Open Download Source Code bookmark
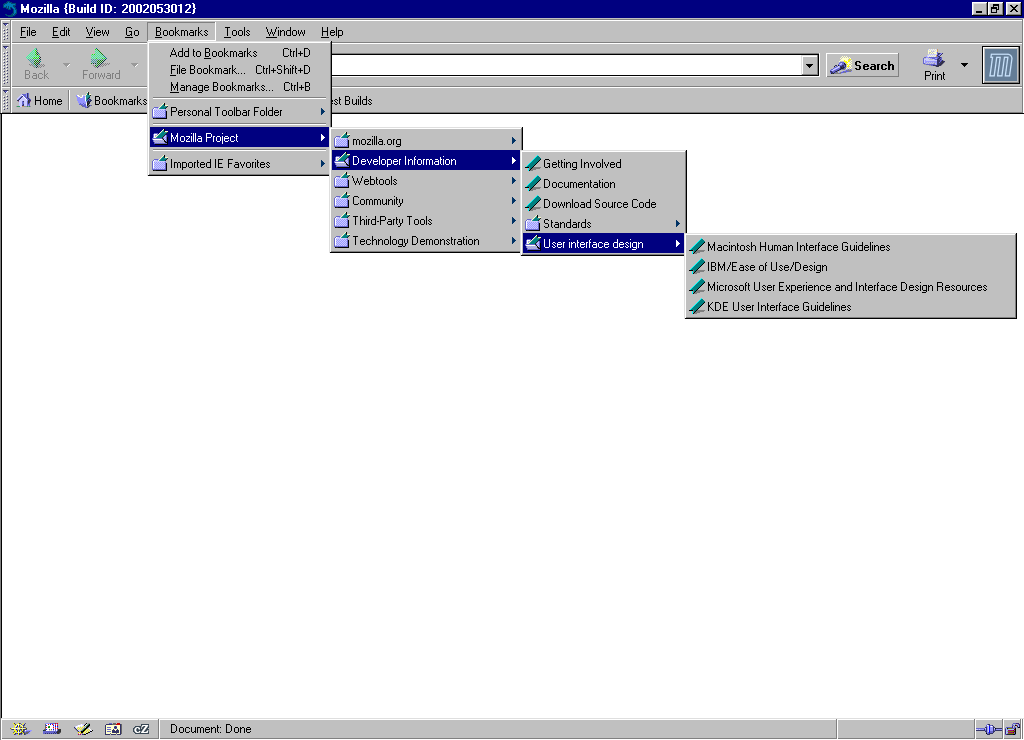This screenshot has width=1024, height=740. (x=603, y=204)
